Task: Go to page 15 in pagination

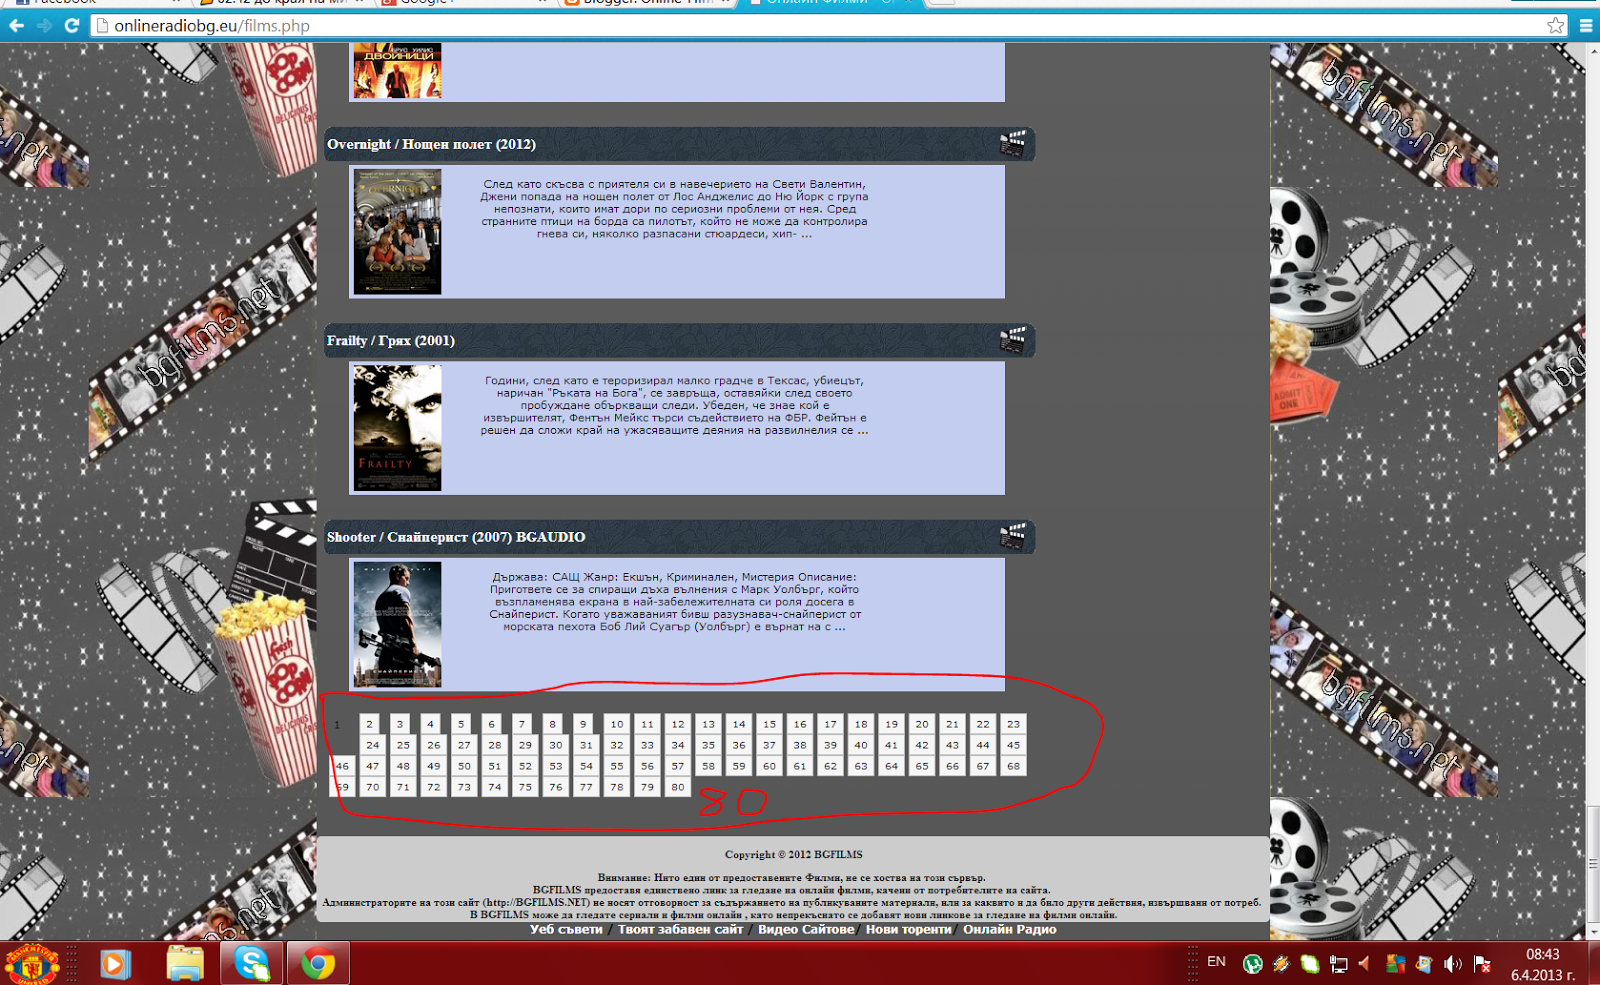Action: (x=769, y=724)
